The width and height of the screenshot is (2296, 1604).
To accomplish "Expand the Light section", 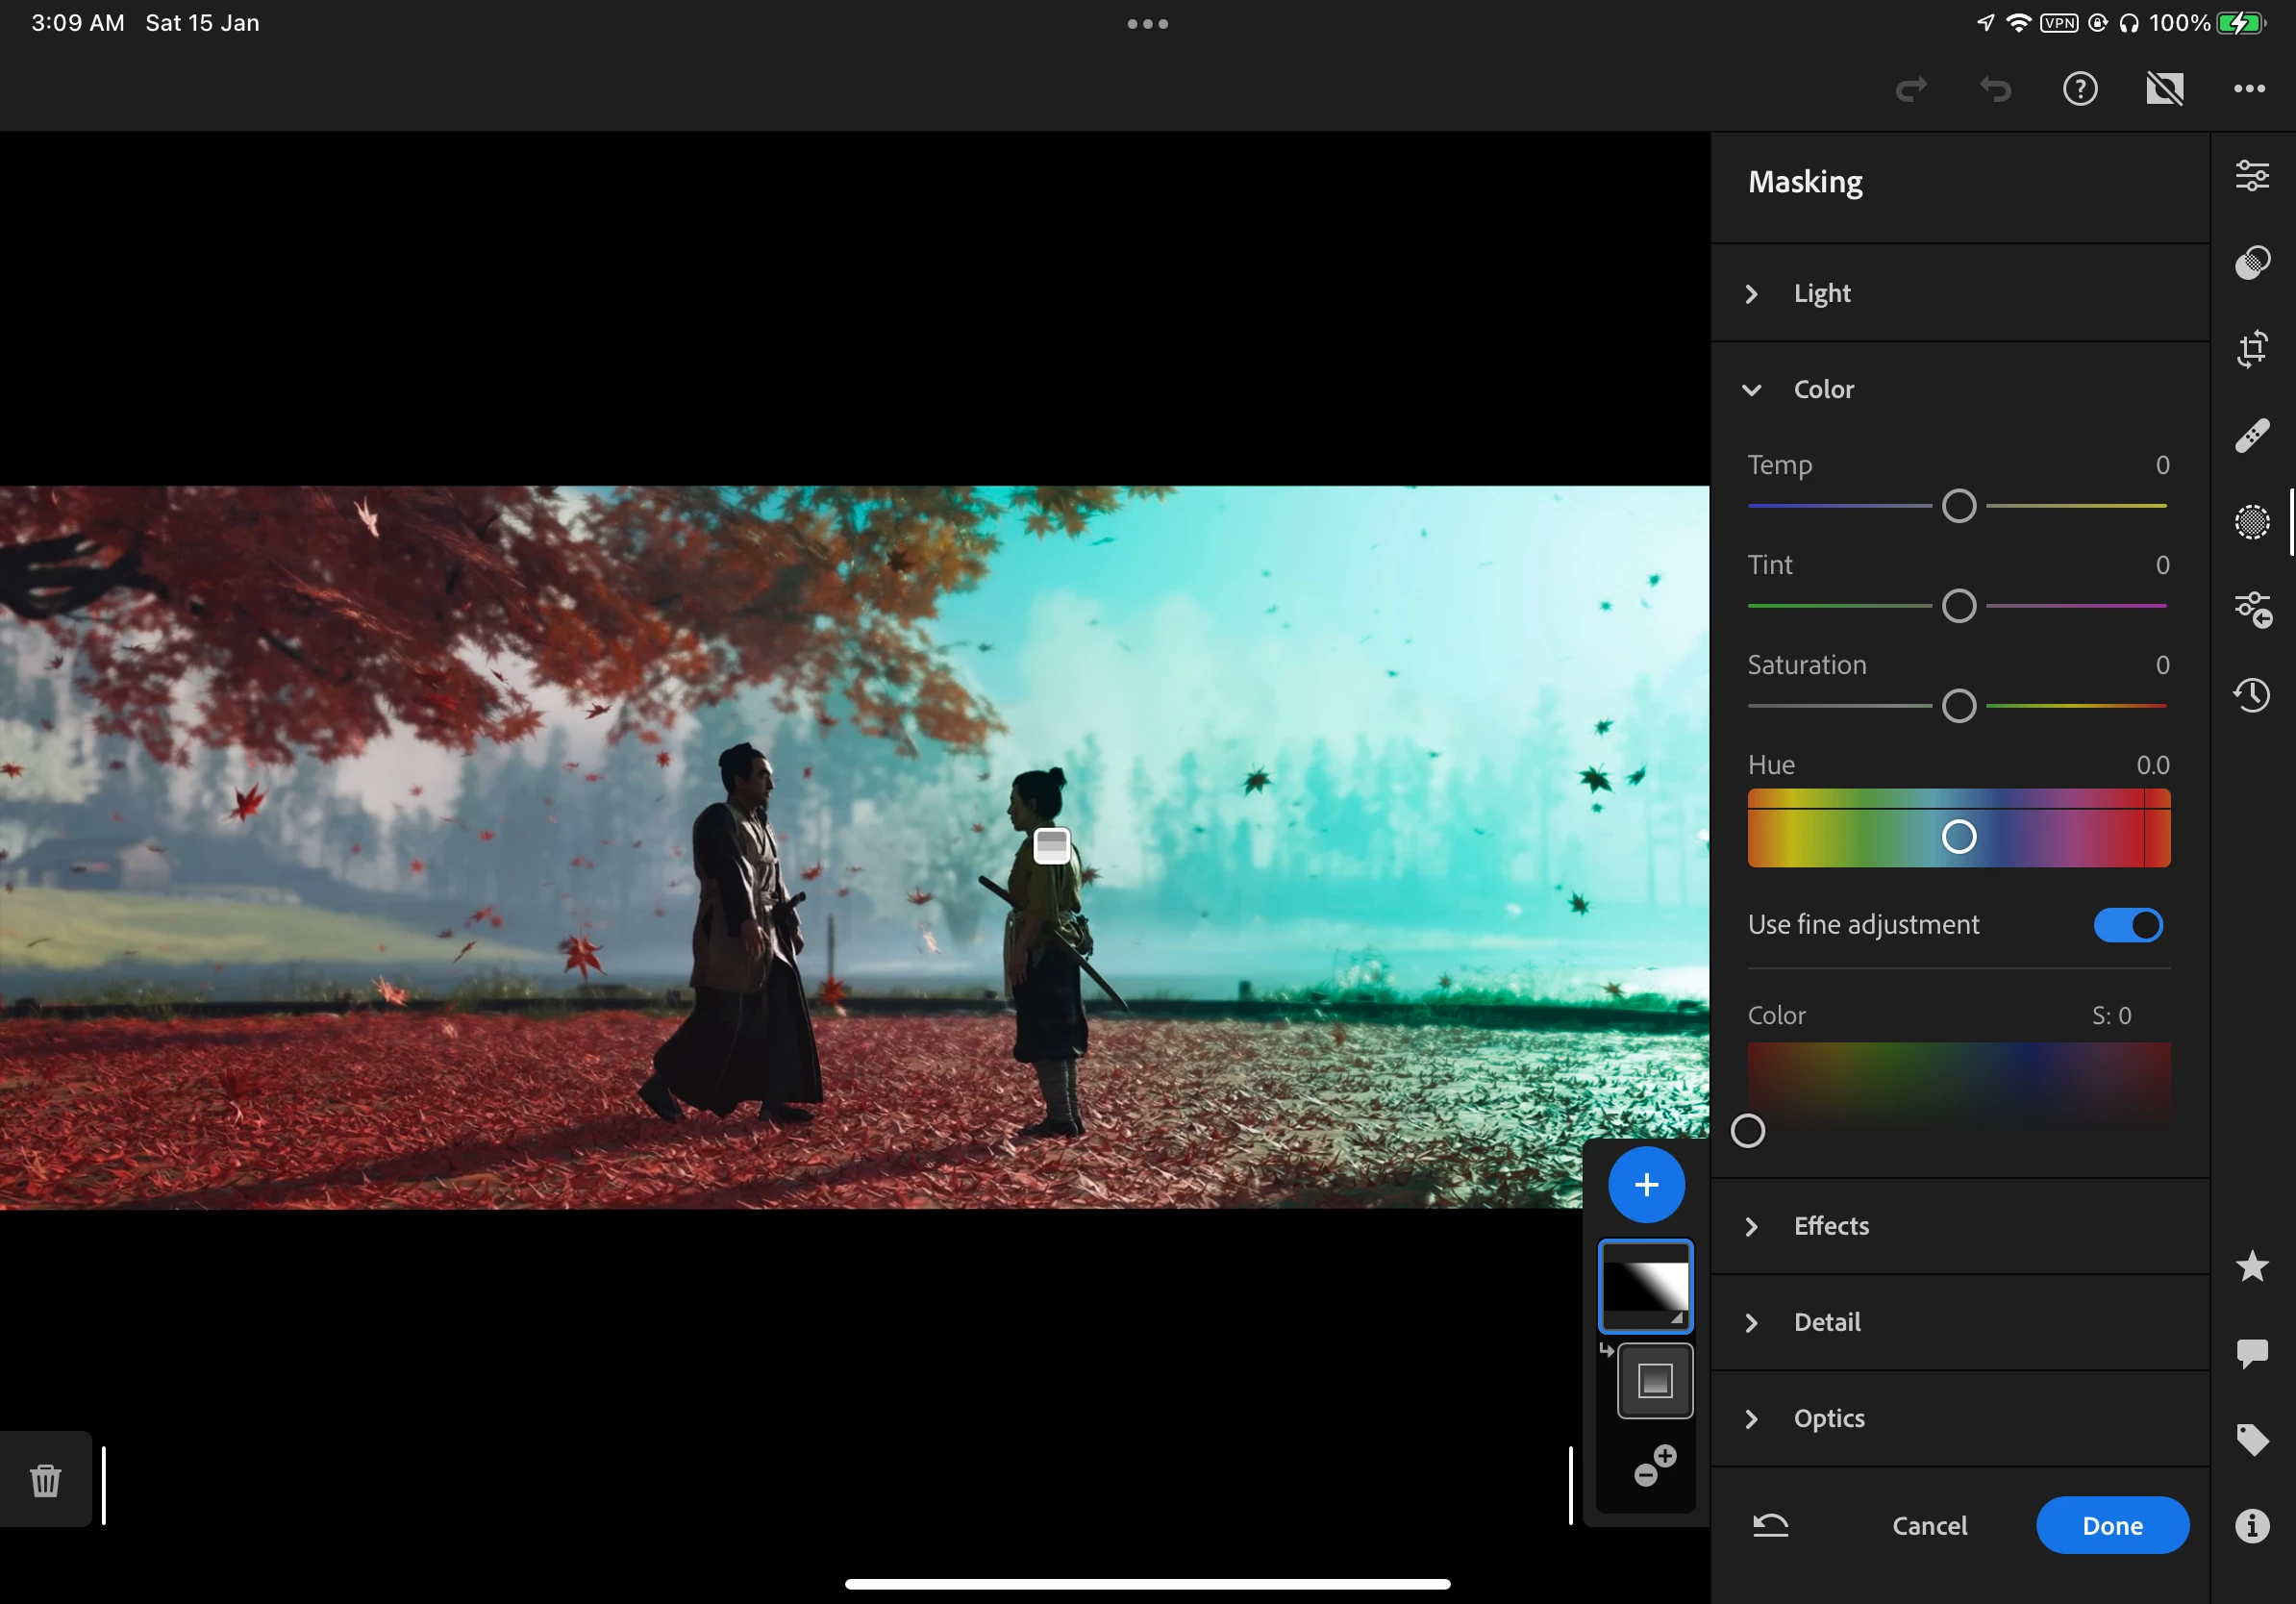I will (1821, 293).
